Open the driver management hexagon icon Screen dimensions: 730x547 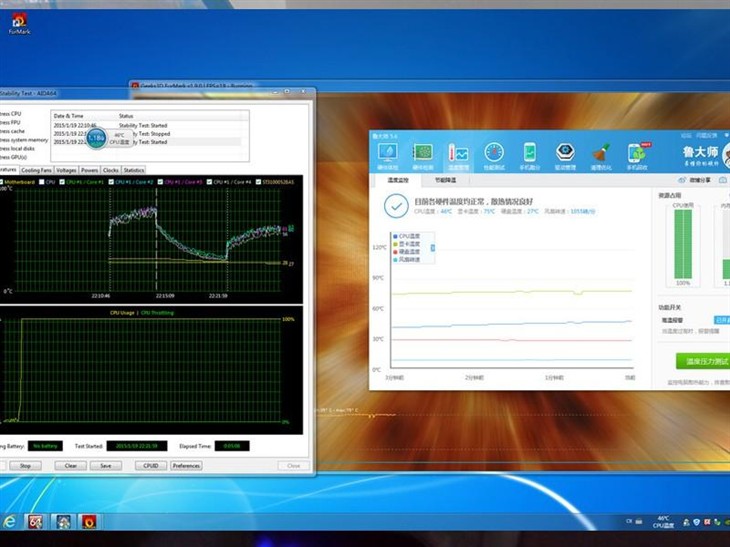click(x=565, y=156)
